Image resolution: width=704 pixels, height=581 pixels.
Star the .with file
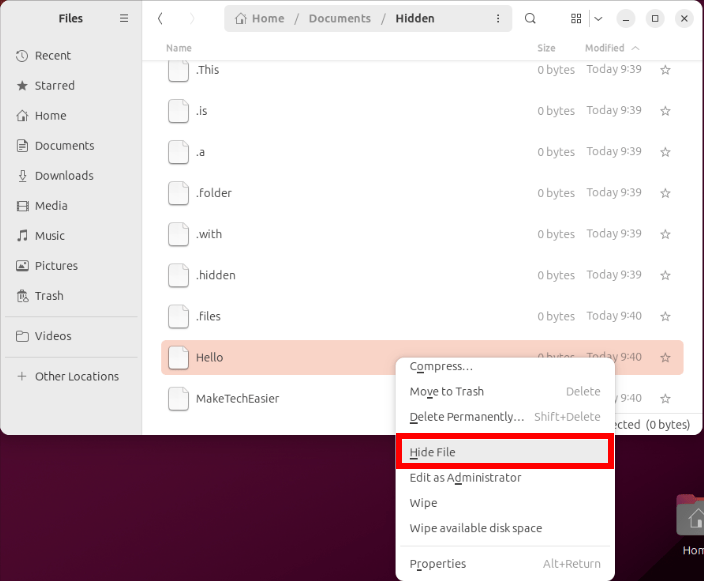pyautogui.click(x=665, y=234)
